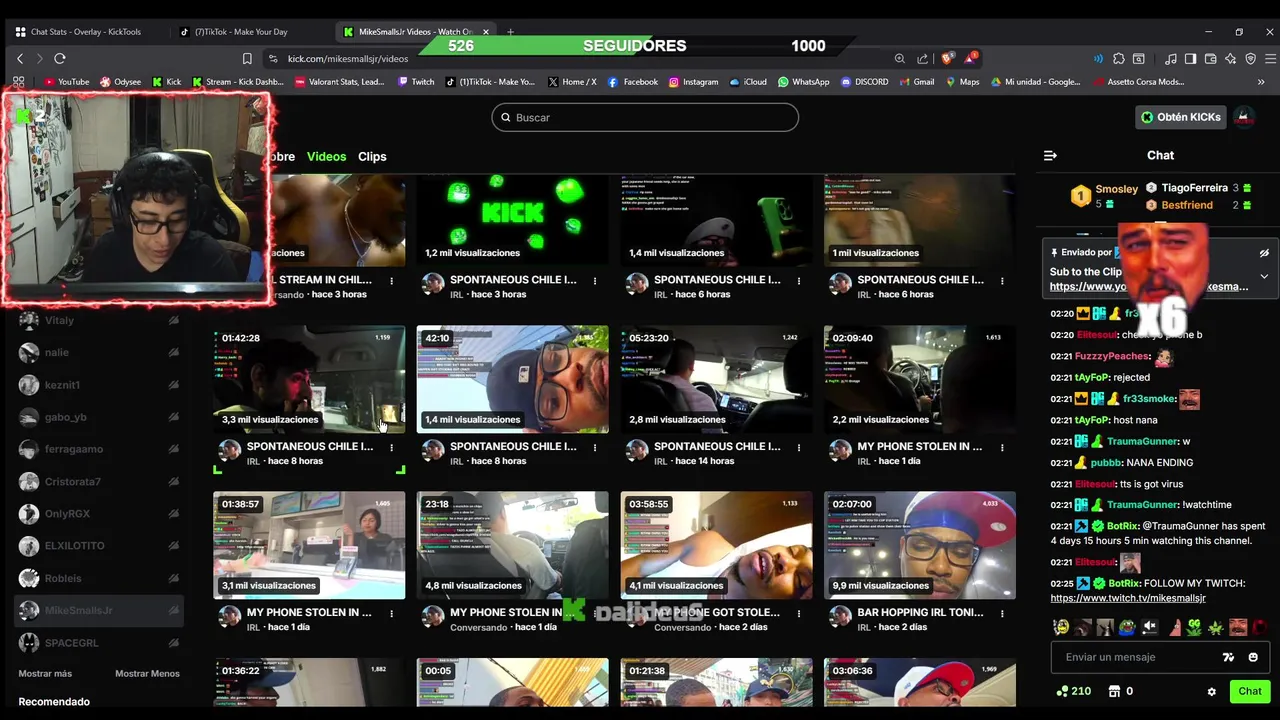Insert the GG plant quick emote
The width and height of the screenshot is (1280, 720).
1194,628
